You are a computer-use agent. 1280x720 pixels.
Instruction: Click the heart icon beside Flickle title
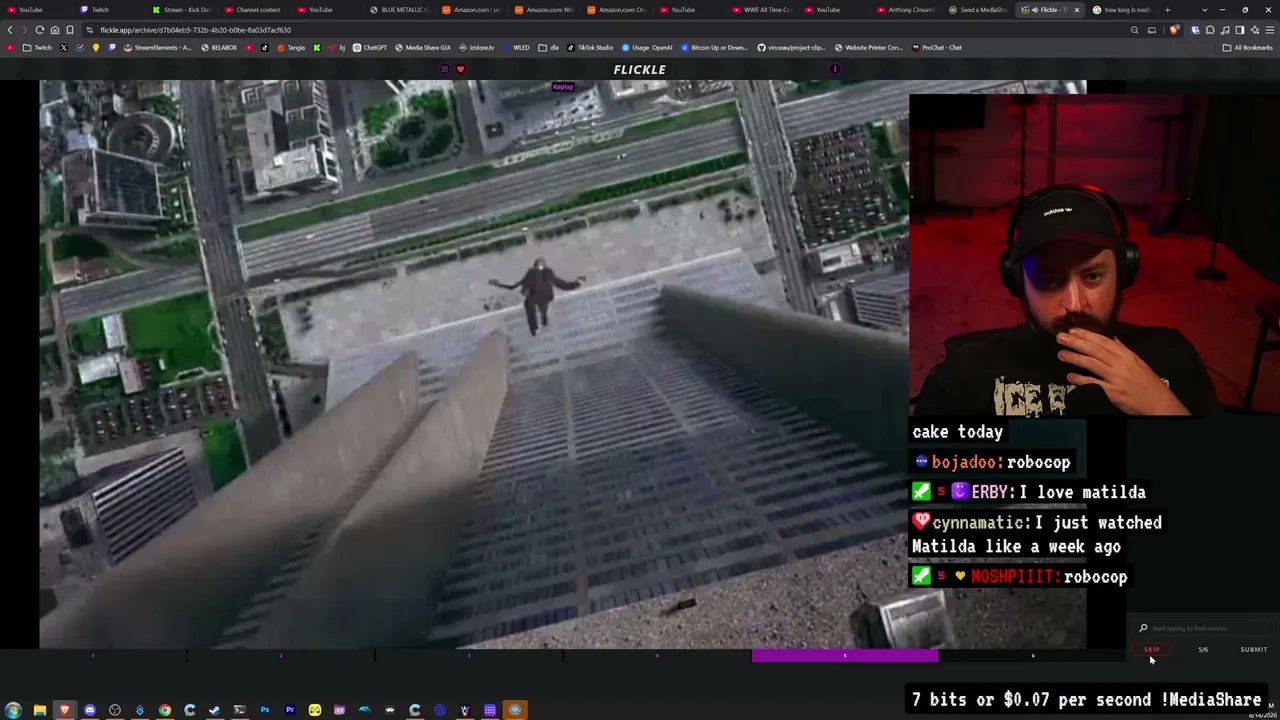pos(460,69)
